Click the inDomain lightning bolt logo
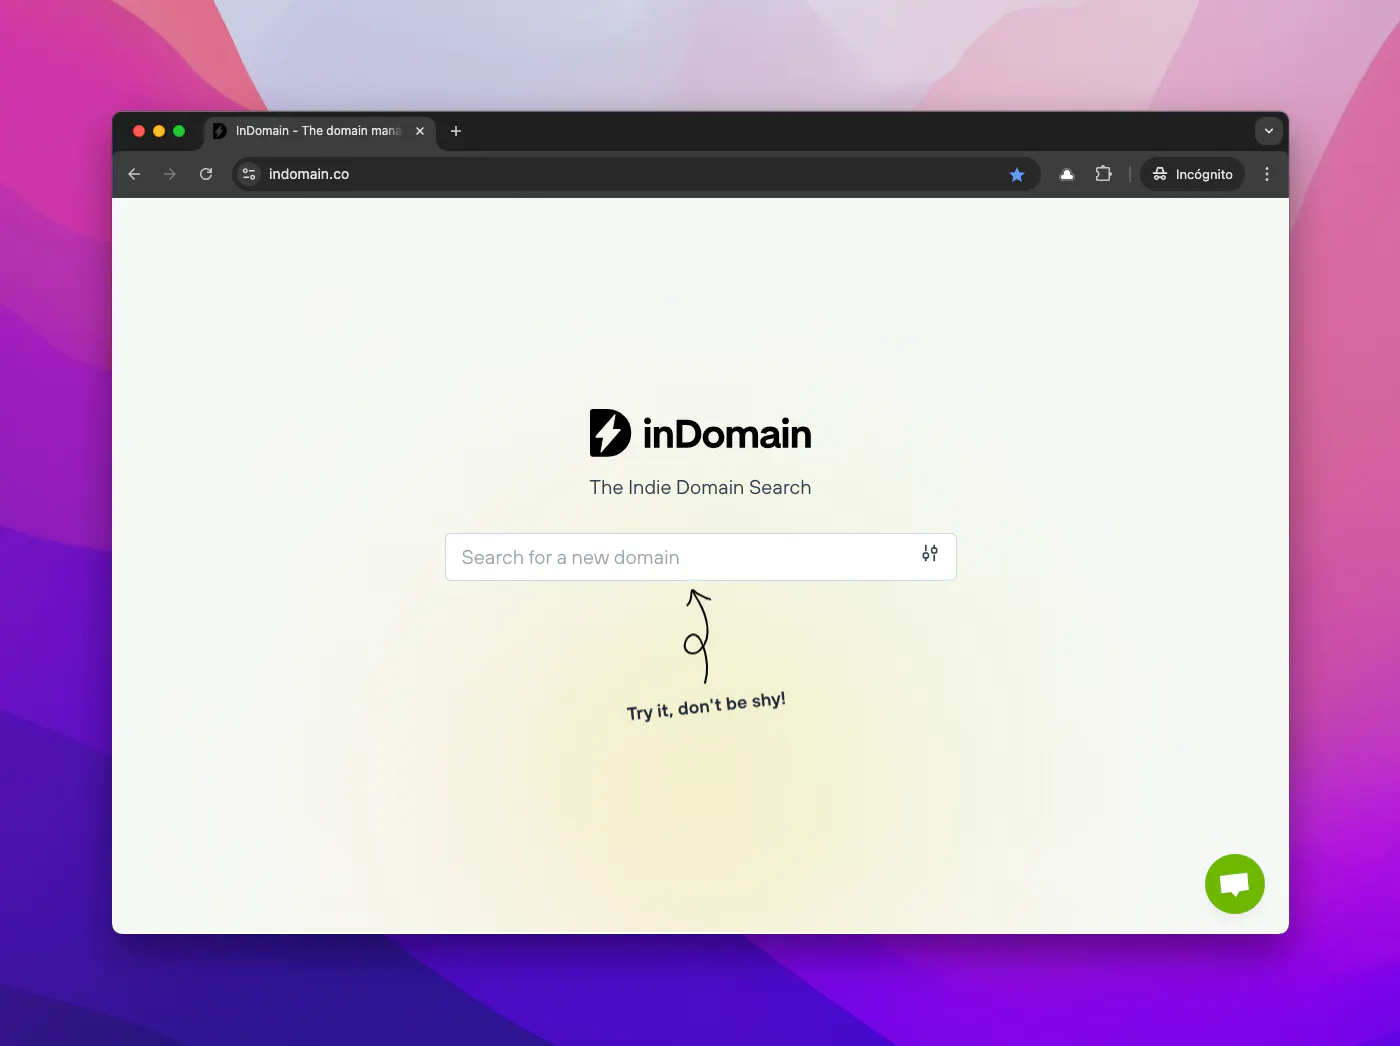The height and width of the screenshot is (1046, 1400). (610, 433)
